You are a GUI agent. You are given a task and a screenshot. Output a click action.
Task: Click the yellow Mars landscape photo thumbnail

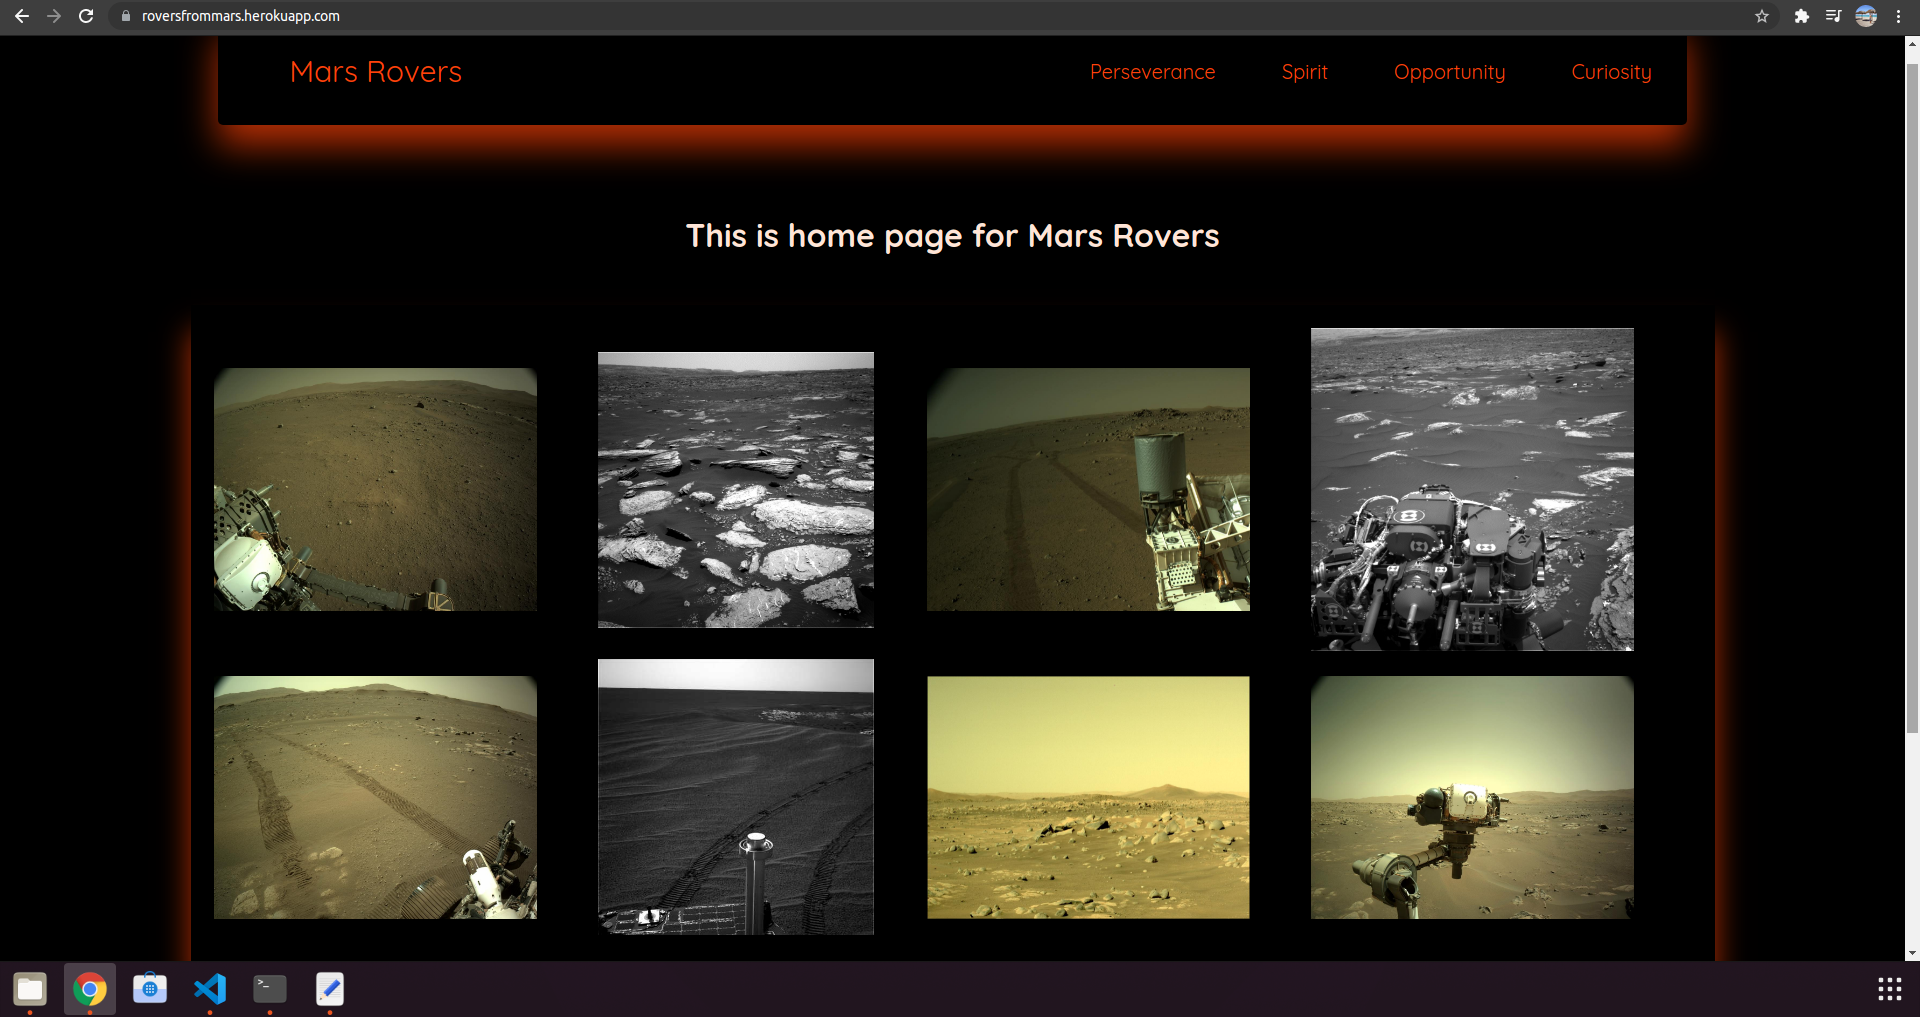coord(1088,797)
